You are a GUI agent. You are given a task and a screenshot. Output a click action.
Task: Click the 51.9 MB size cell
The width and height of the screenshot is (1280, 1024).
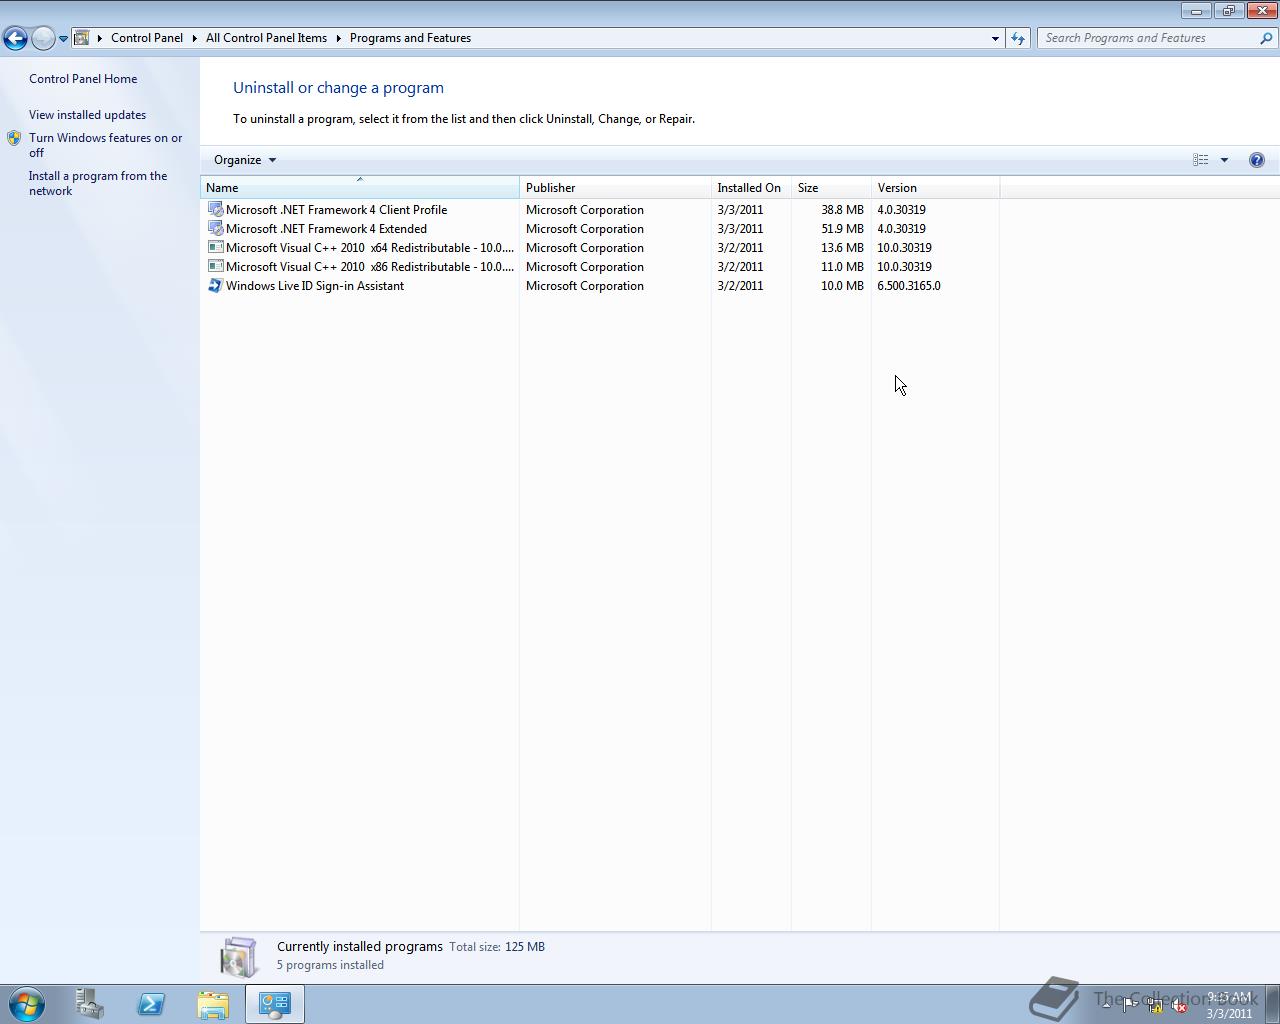[x=842, y=229]
